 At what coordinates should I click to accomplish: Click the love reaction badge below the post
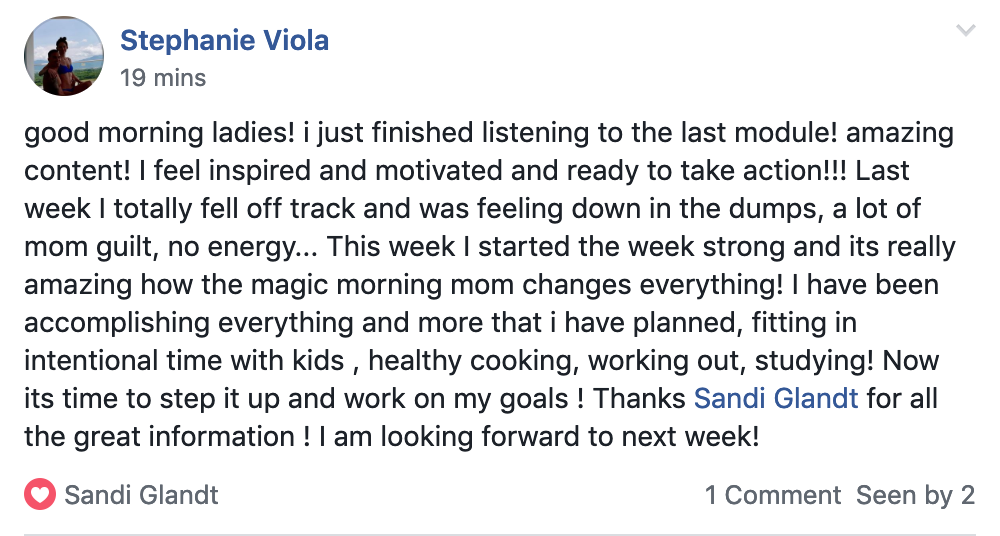pos(40,495)
